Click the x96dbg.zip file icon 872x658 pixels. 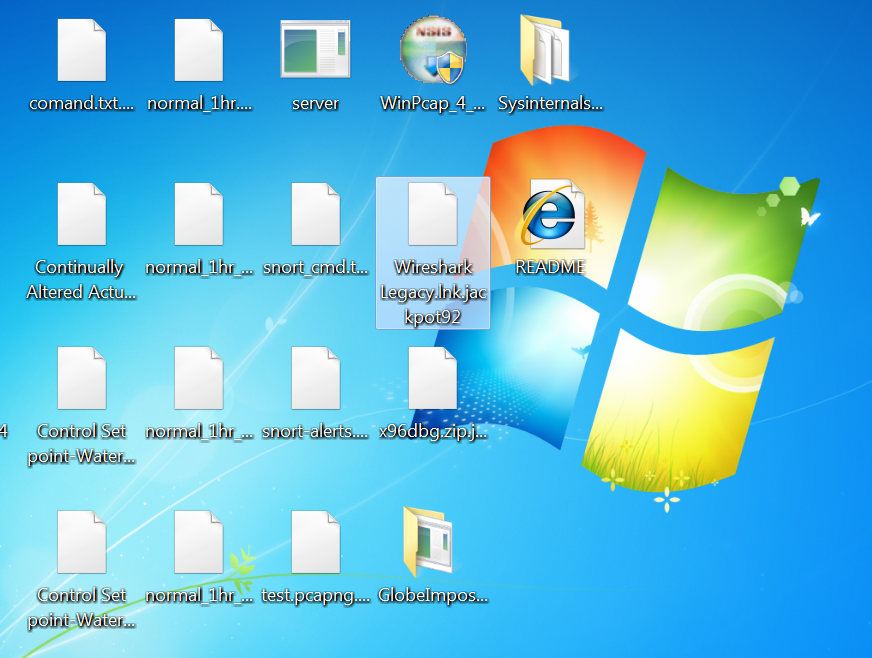[433, 378]
